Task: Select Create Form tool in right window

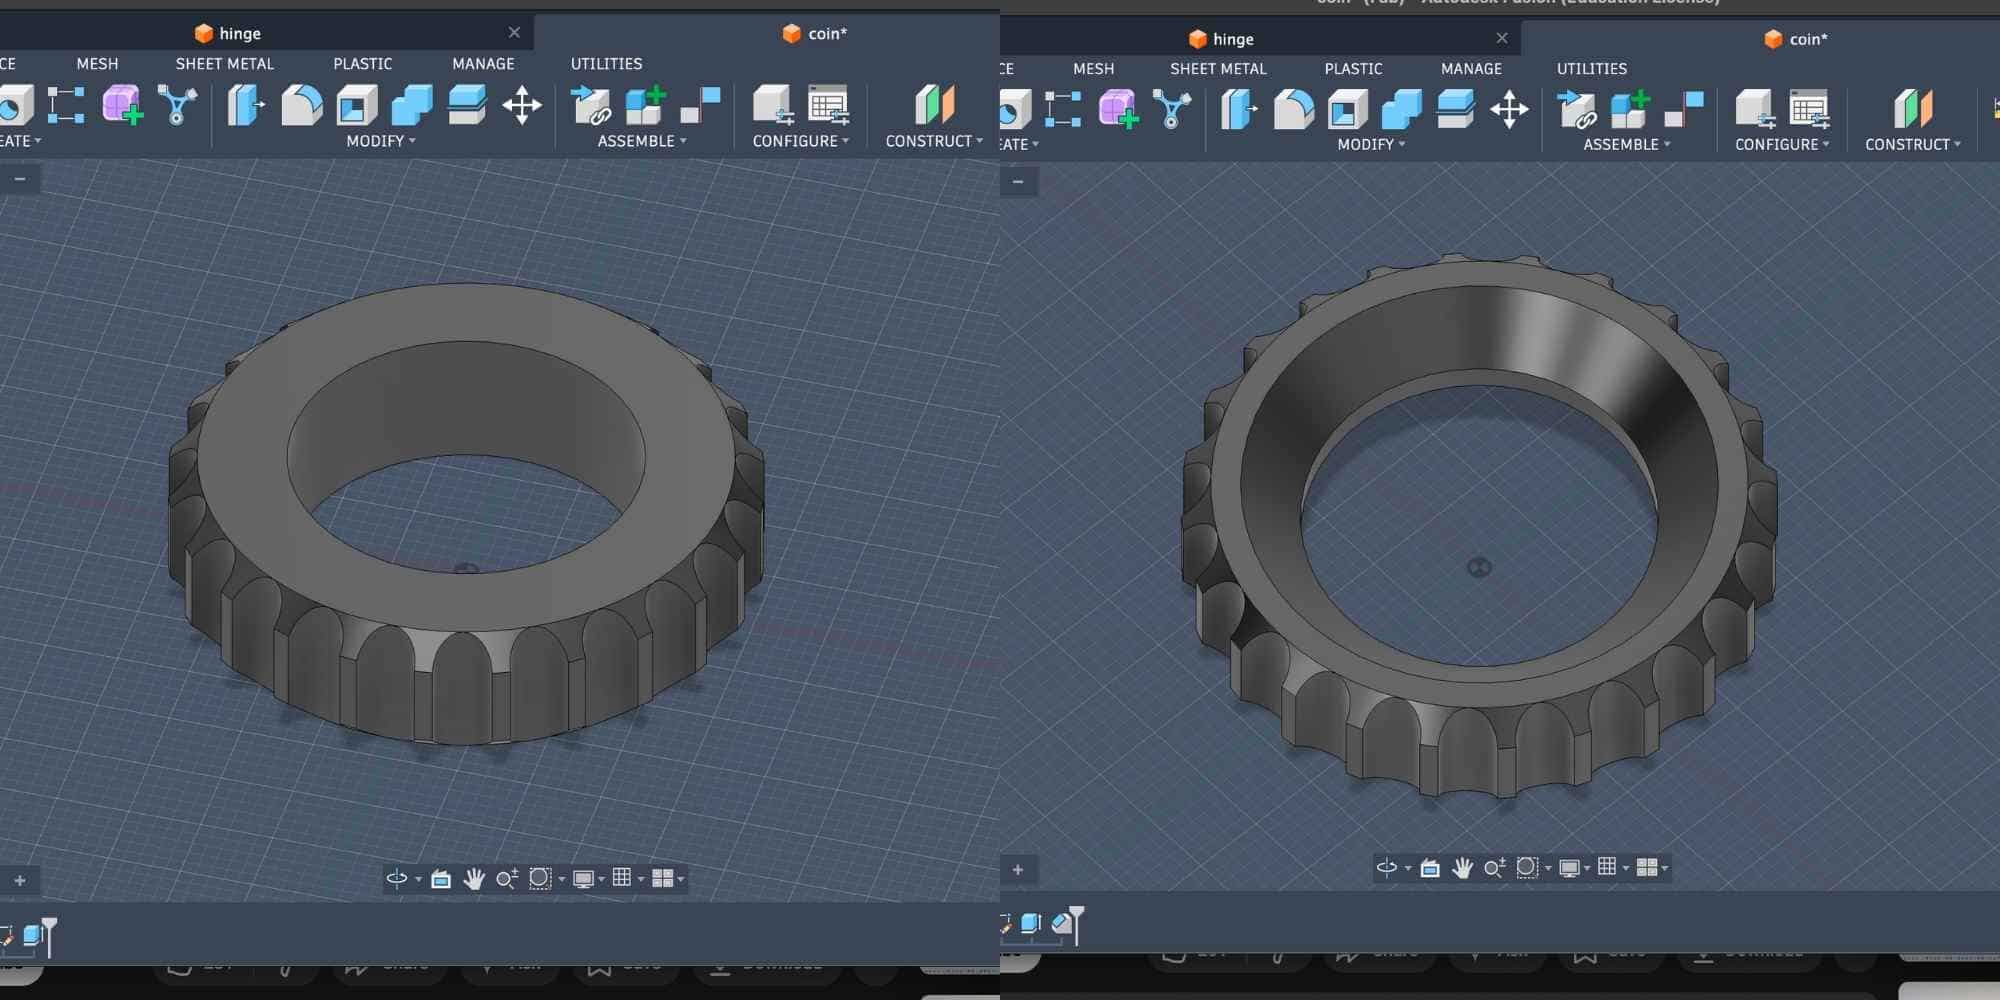Action: coord(1118,109)
